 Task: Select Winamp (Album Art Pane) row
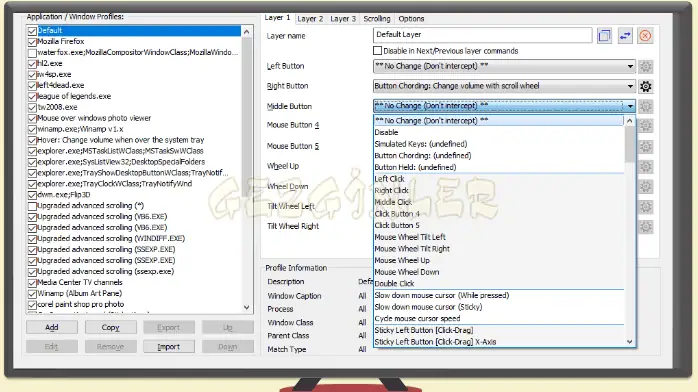134,293
